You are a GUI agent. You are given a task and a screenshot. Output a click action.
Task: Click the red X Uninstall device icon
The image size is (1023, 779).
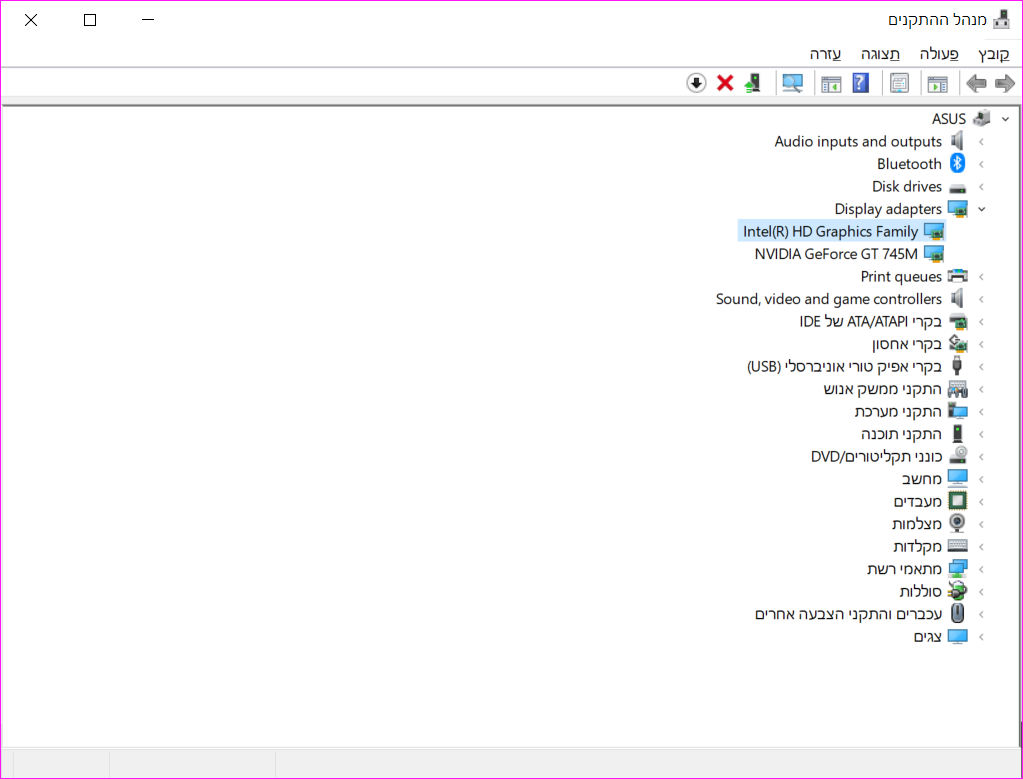coord(725,84)
